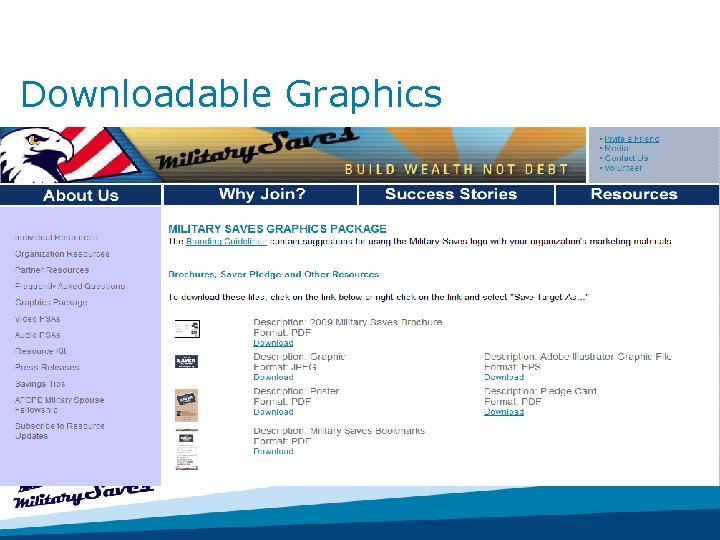720x540 pixels.
Task: Click 'Description: Poster' text
Action: [x=296, y=391]
